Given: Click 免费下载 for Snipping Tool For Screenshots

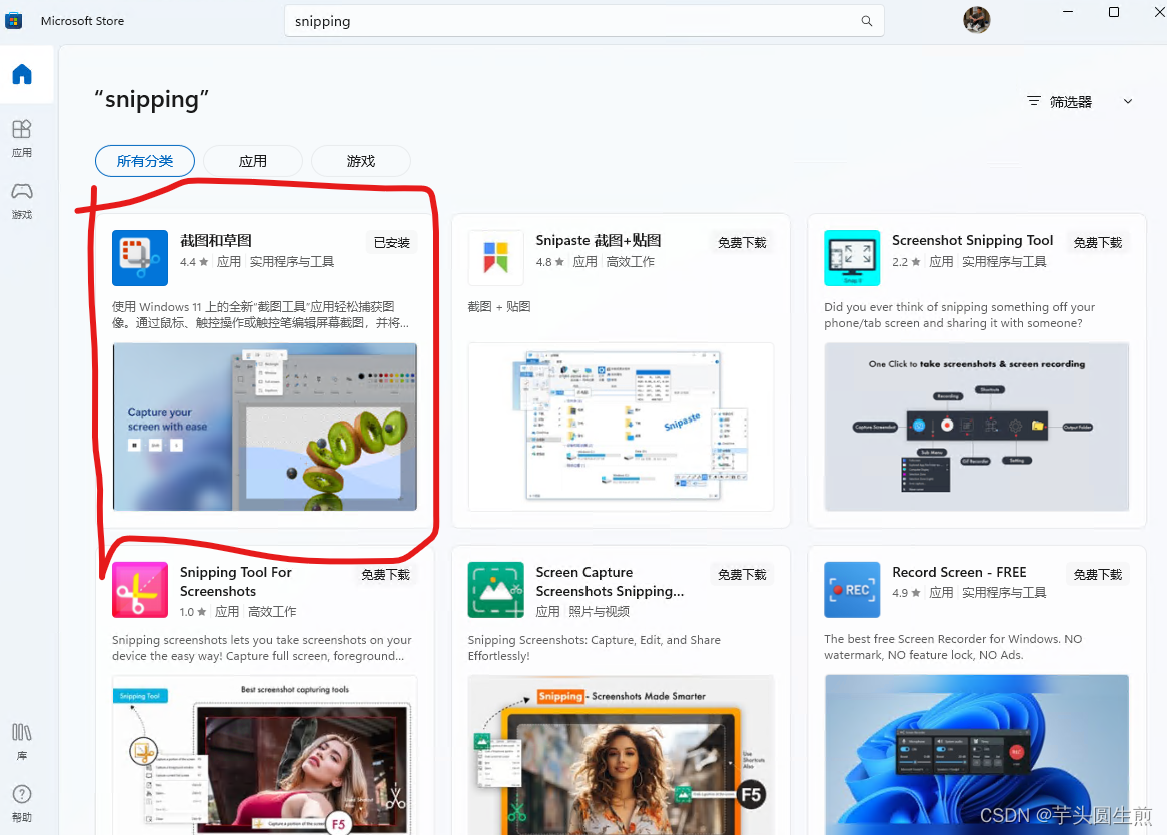Looking at the screenshot, I should pos(386,574).
